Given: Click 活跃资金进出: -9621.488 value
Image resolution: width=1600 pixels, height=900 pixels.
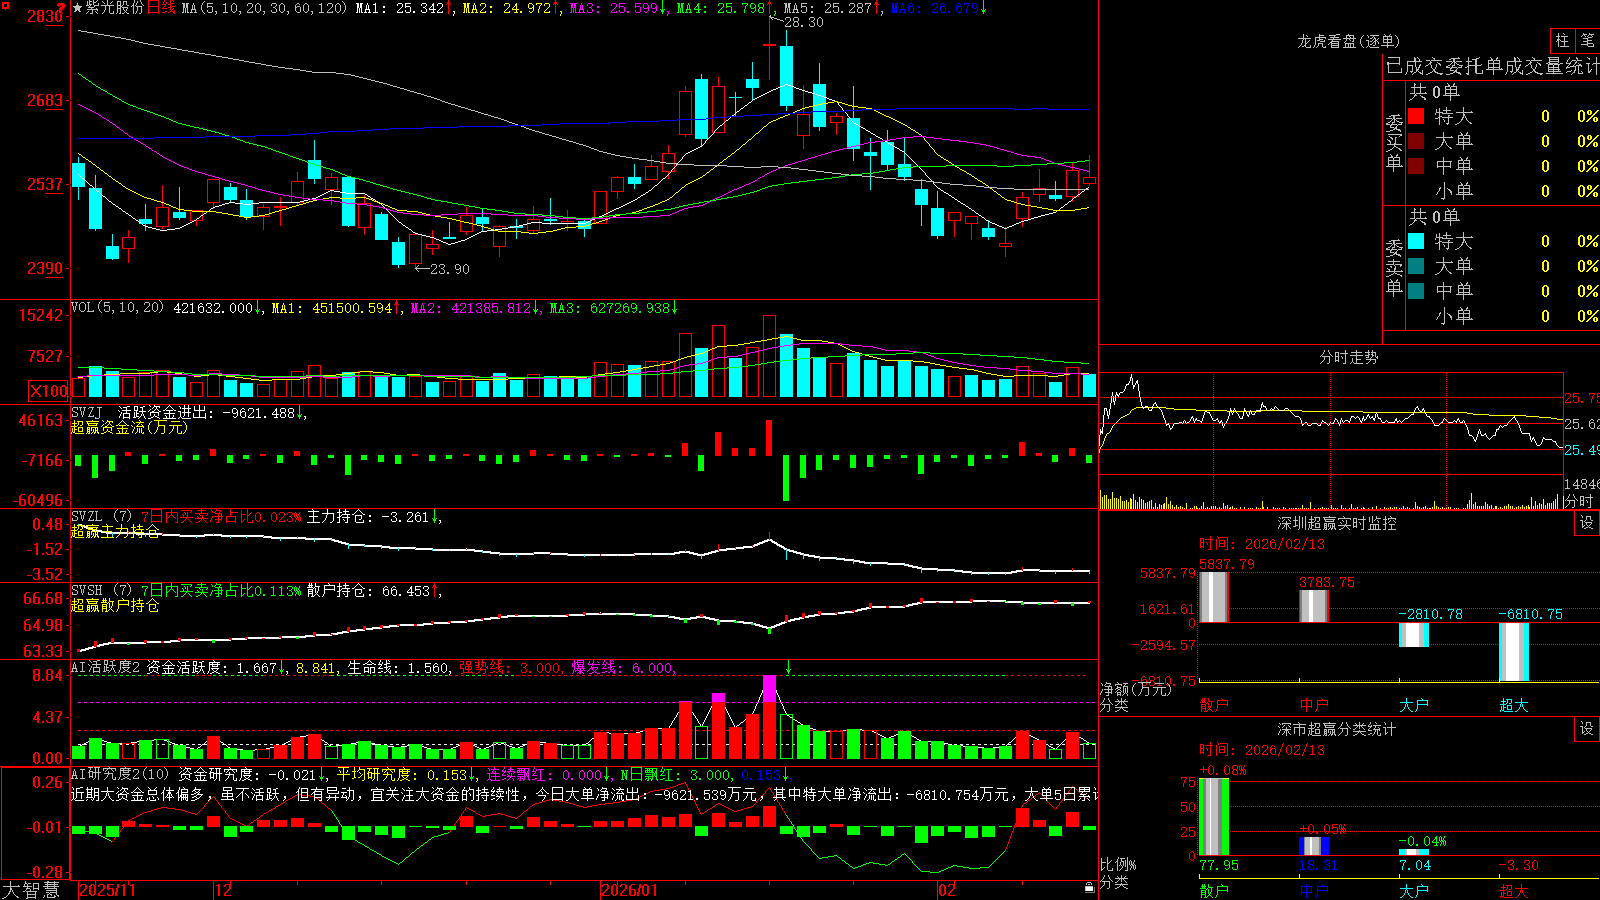Looking at the screenshot, I should pyautogui.click(x=206, y=412).
